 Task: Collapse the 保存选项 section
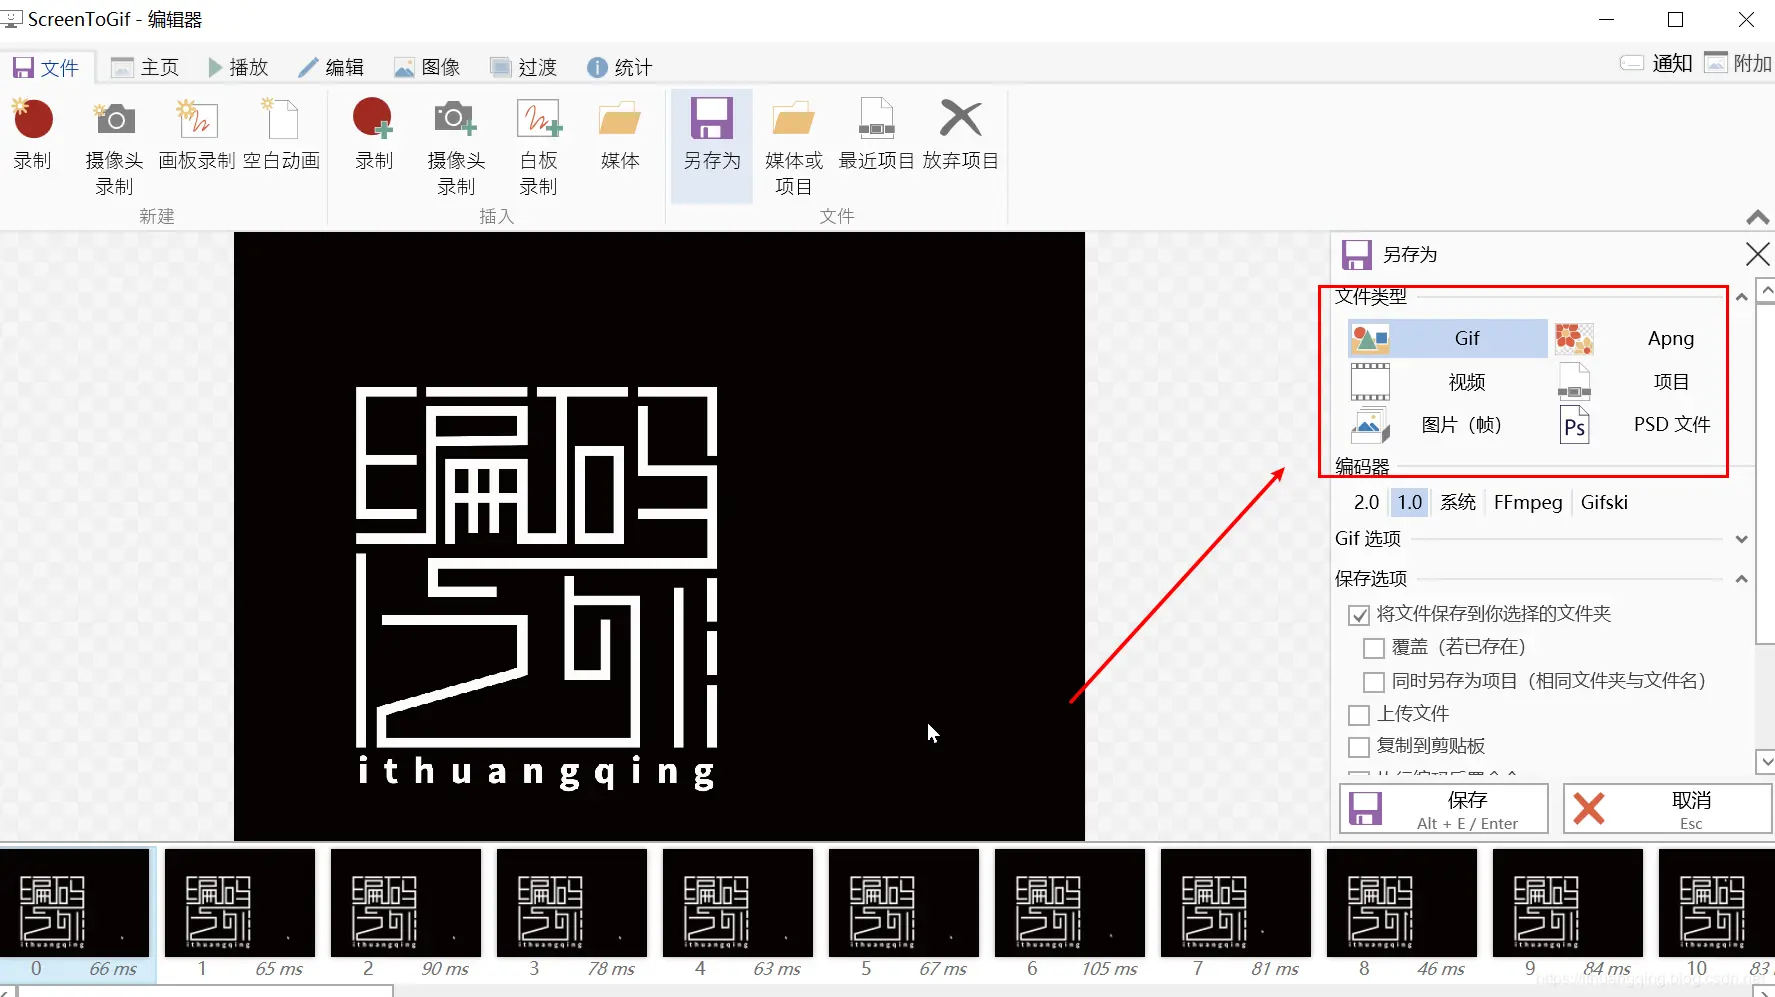pyautogui.click(x=1742, y=578)
